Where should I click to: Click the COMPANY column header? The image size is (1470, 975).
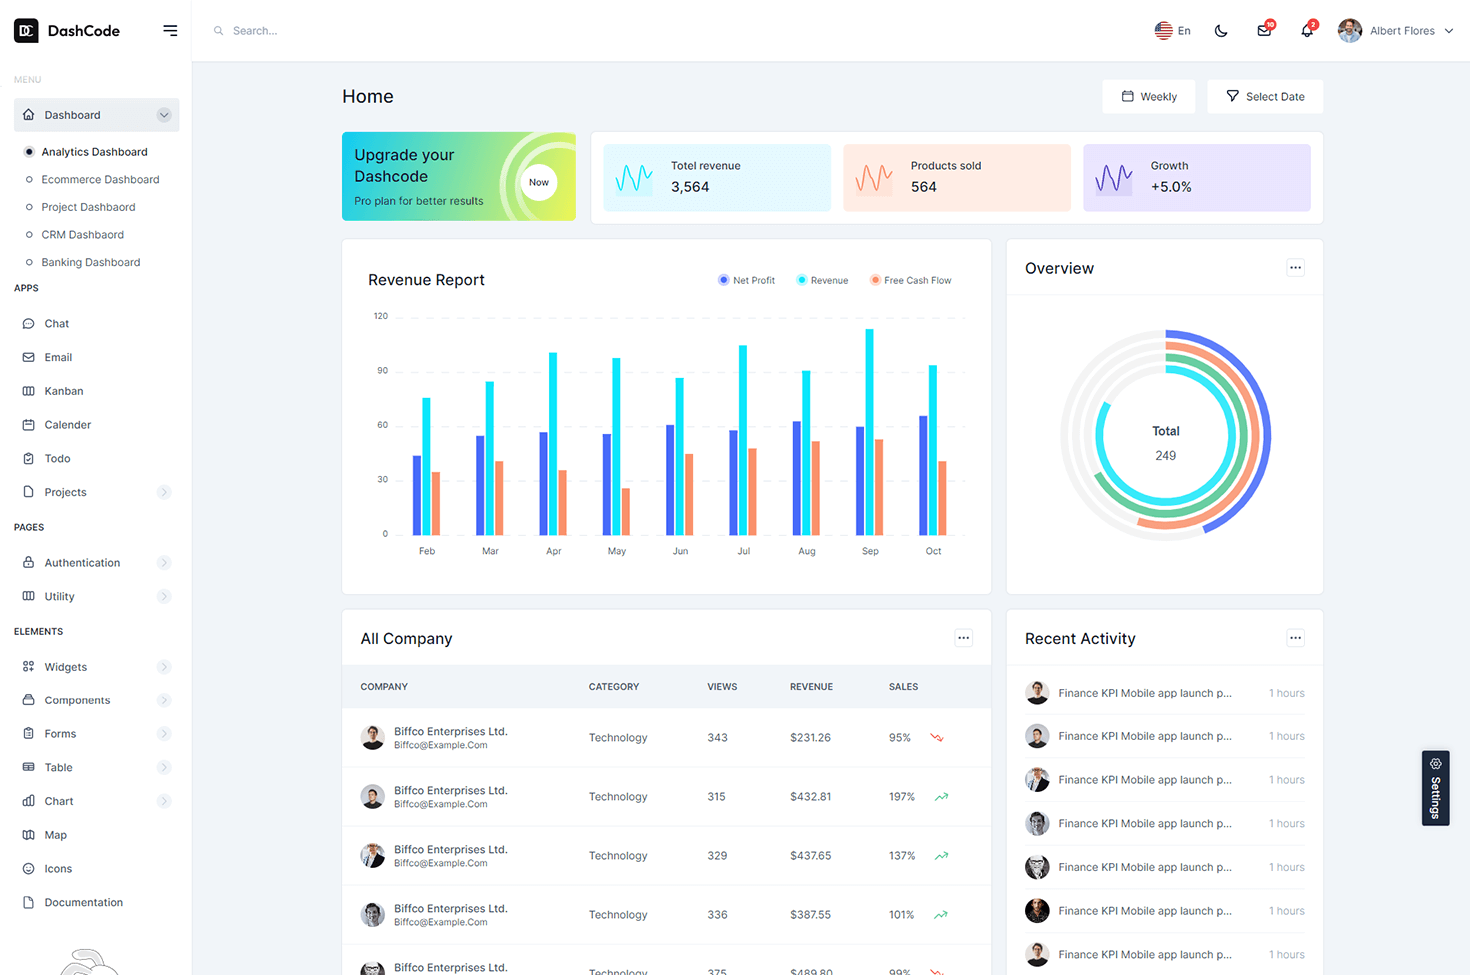[384, 687]
